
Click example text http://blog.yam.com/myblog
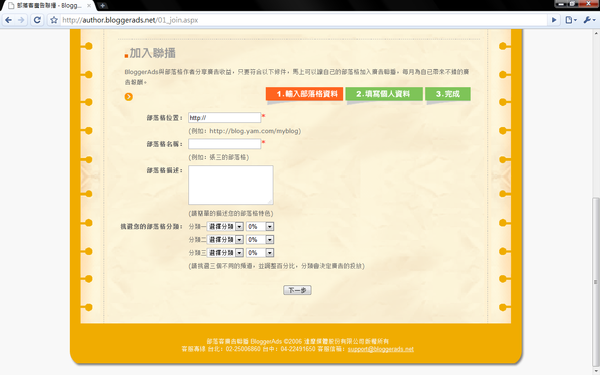254,131
